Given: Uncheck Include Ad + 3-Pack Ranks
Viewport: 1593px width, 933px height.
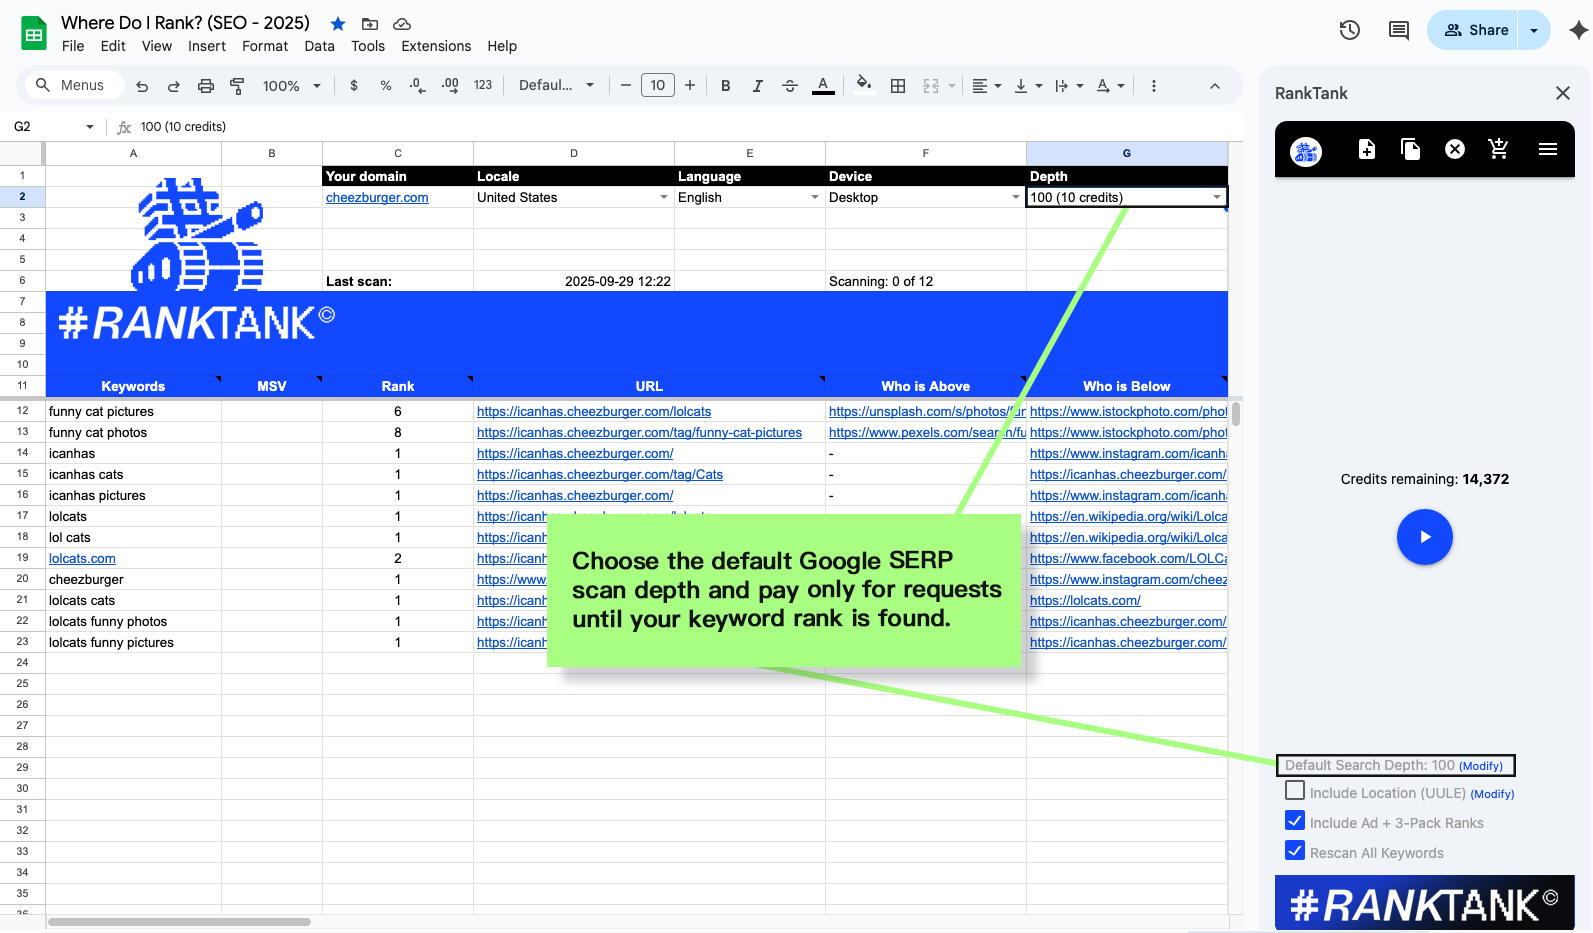Looking at the screenshot, I should pyautogui.click(x=1295, y=821).
